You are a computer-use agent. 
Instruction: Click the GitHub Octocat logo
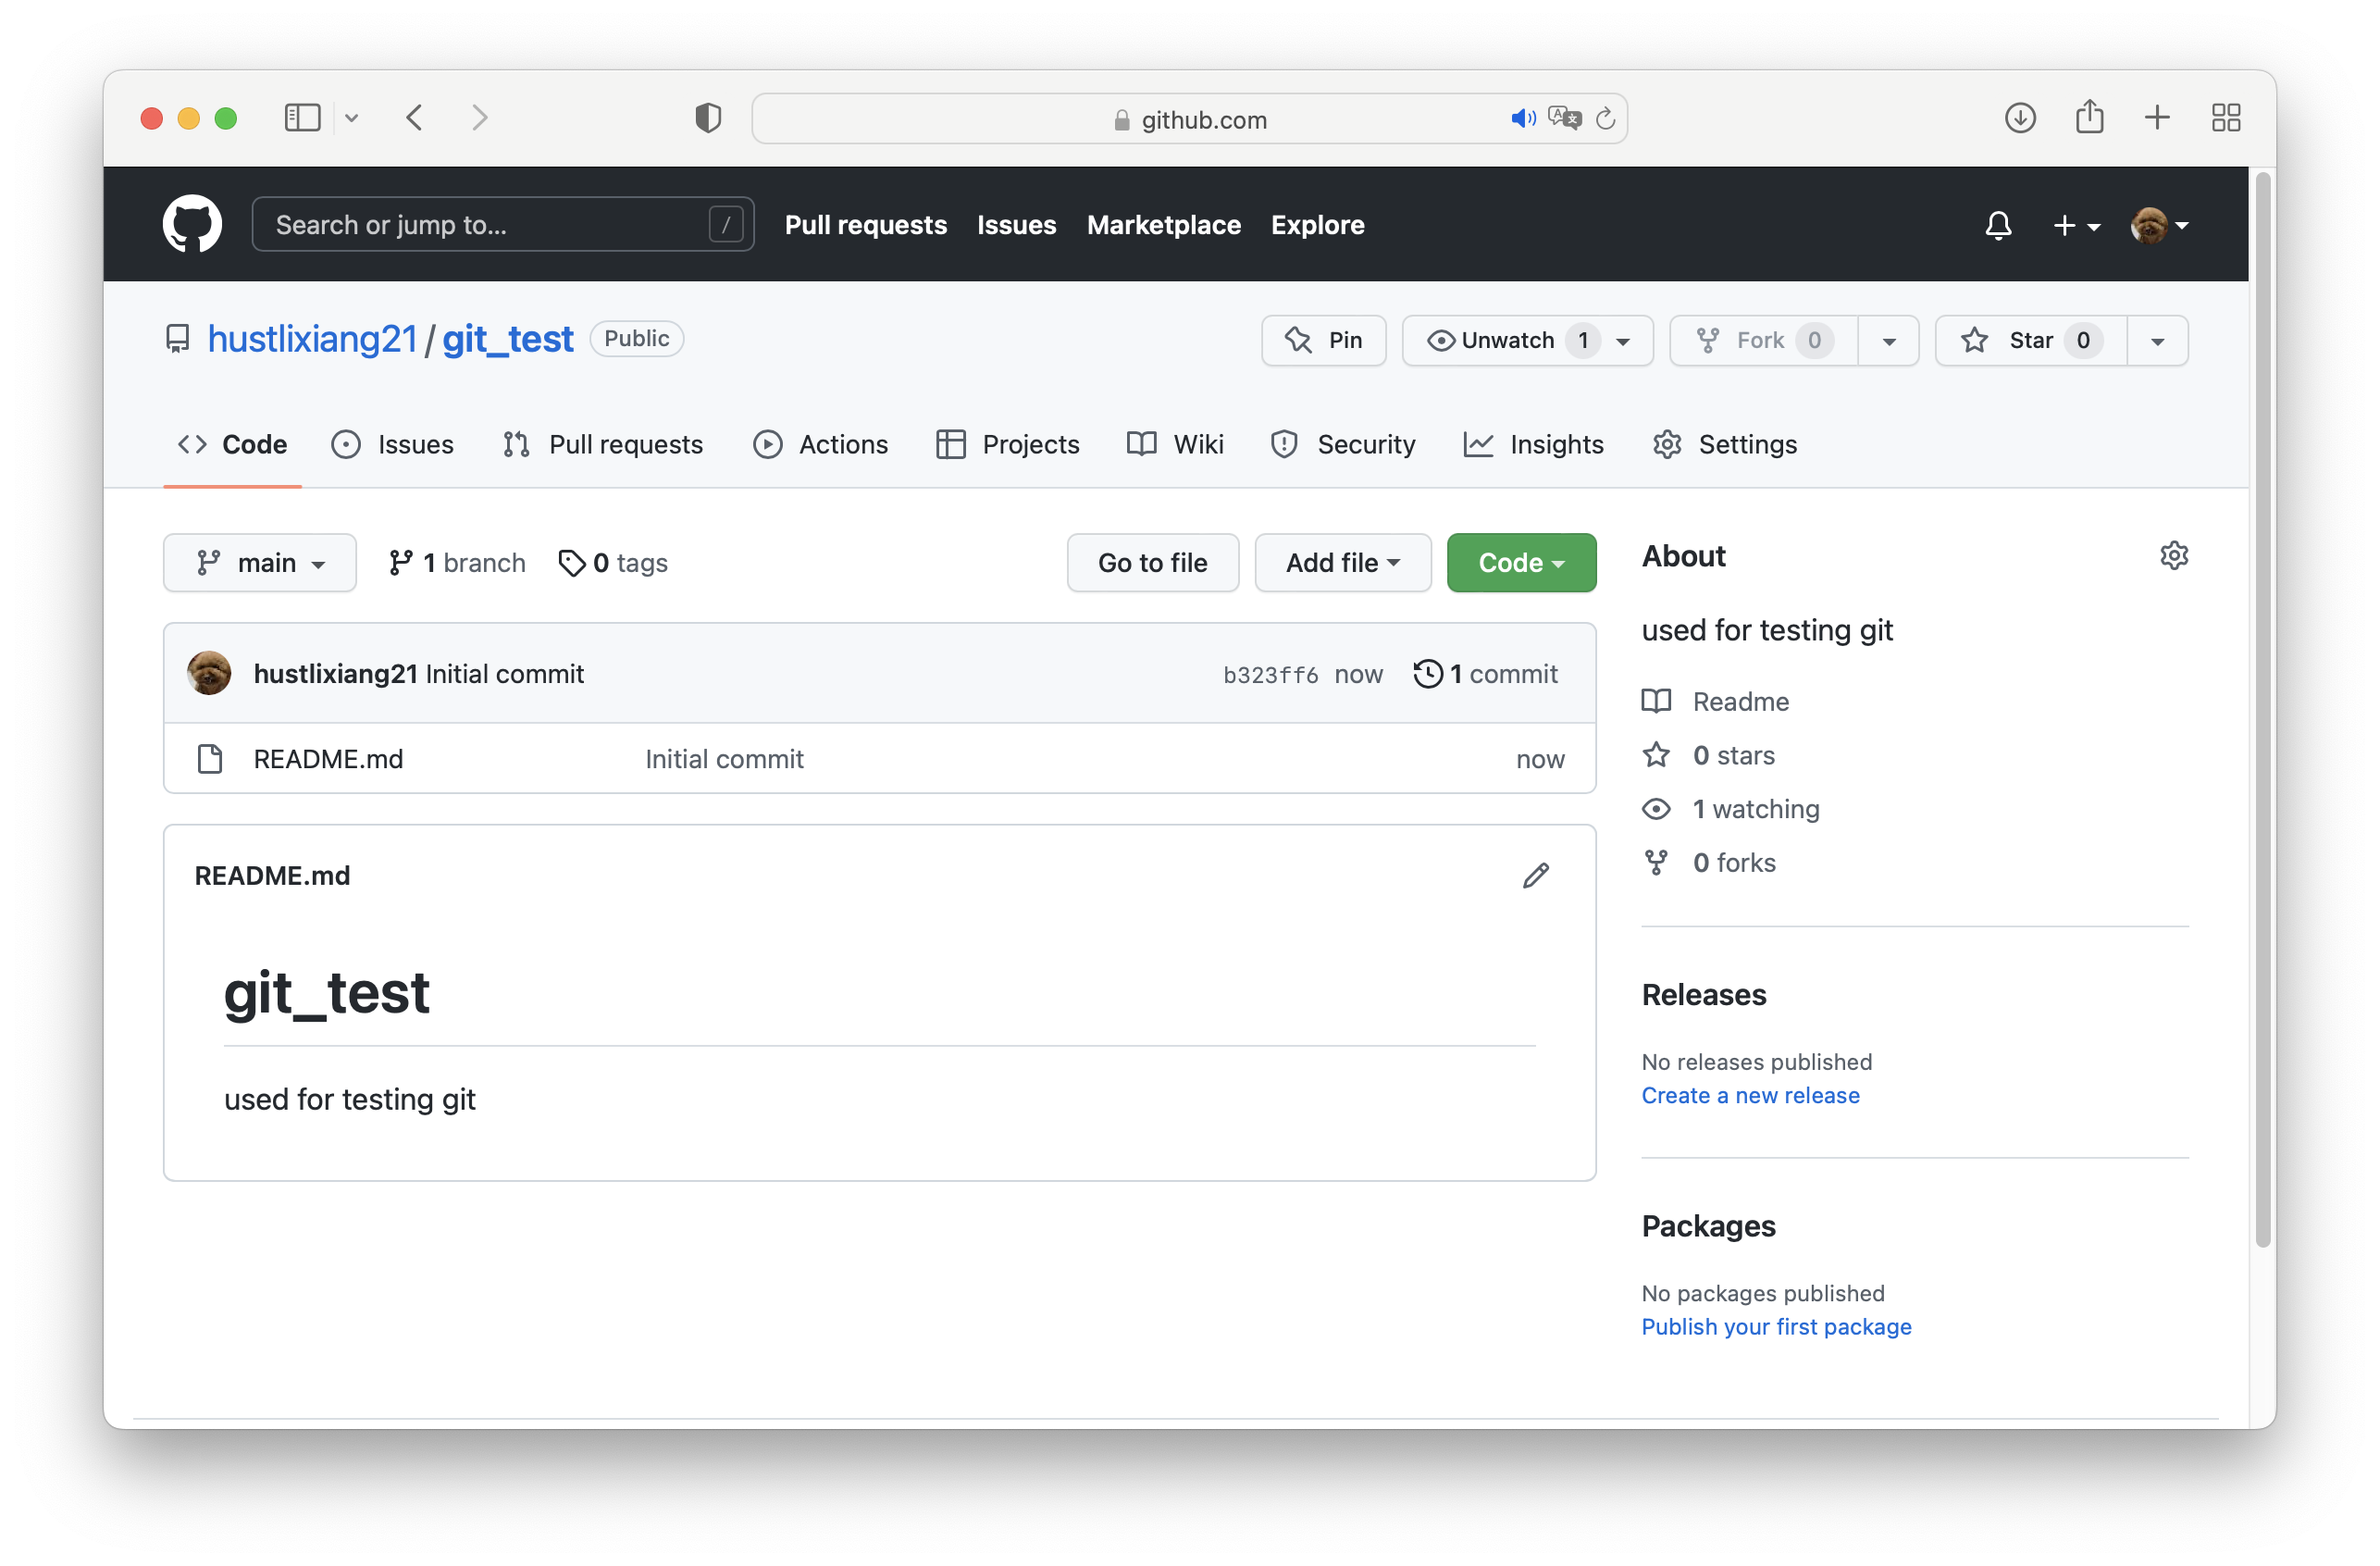coord(192,224)
